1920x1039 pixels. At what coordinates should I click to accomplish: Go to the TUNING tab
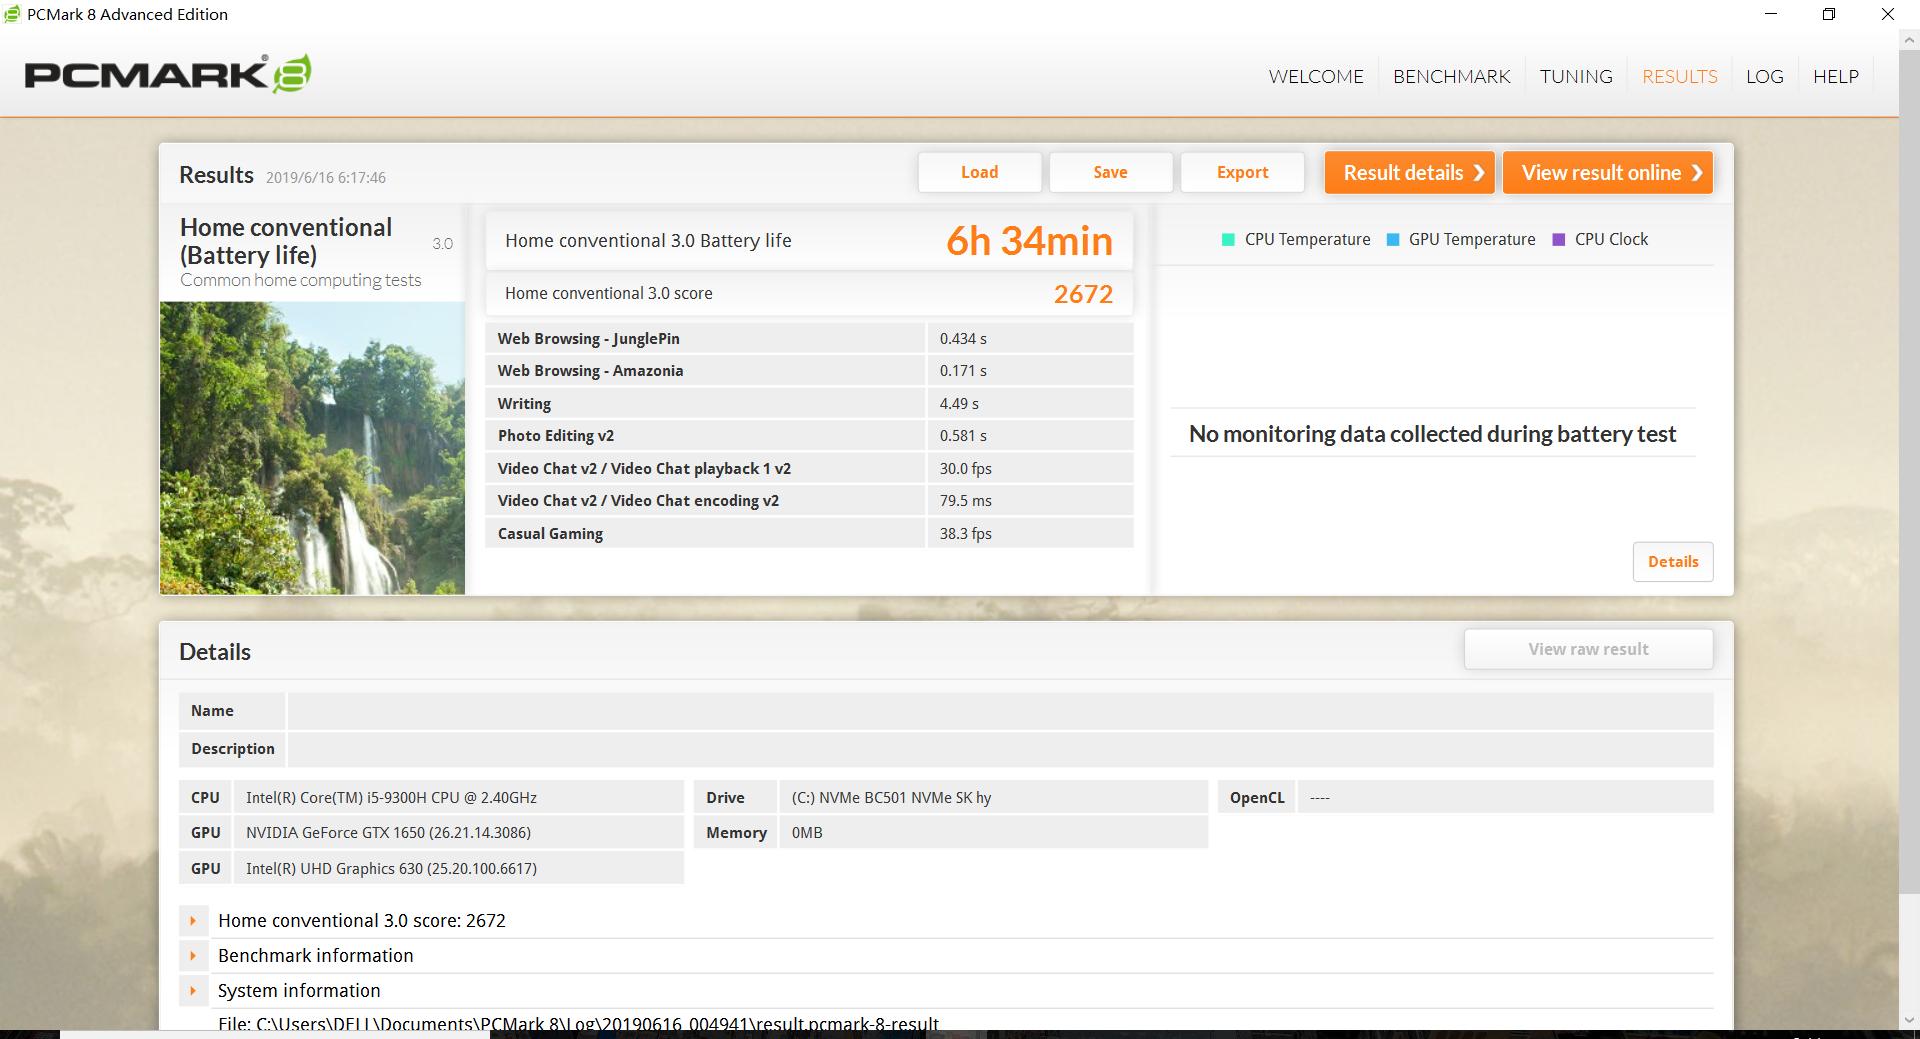pos(1576,76)
